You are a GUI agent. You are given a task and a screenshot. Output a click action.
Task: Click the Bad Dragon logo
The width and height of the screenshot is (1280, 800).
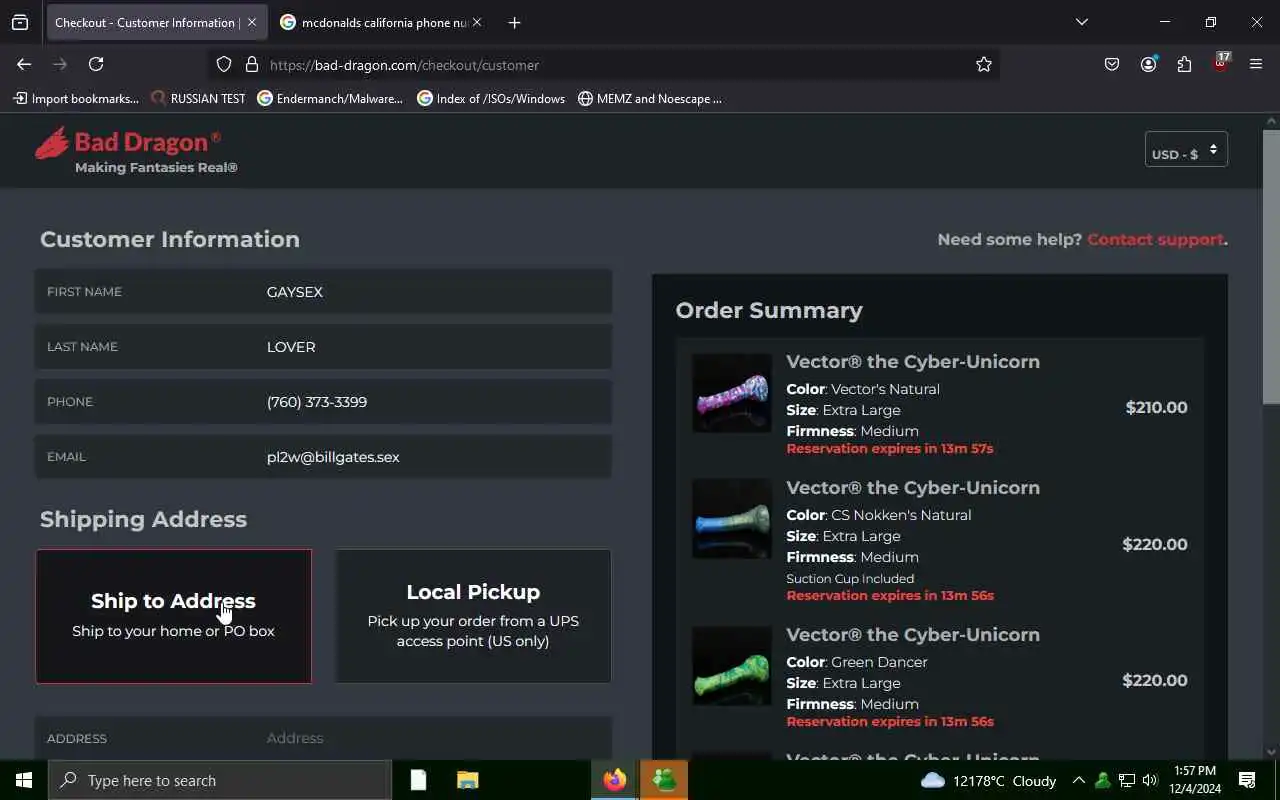click(136, 150)
